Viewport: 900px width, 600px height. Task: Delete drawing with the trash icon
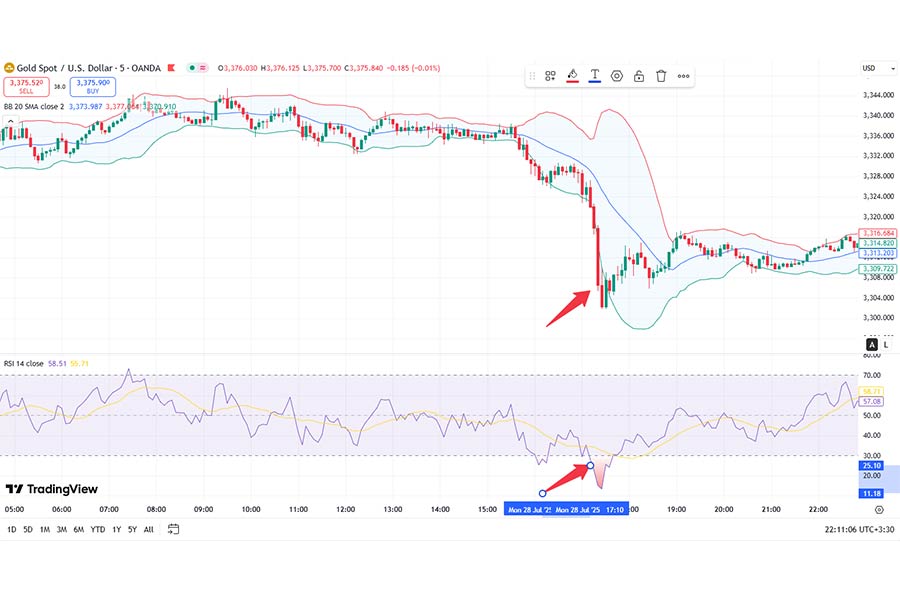661,76
